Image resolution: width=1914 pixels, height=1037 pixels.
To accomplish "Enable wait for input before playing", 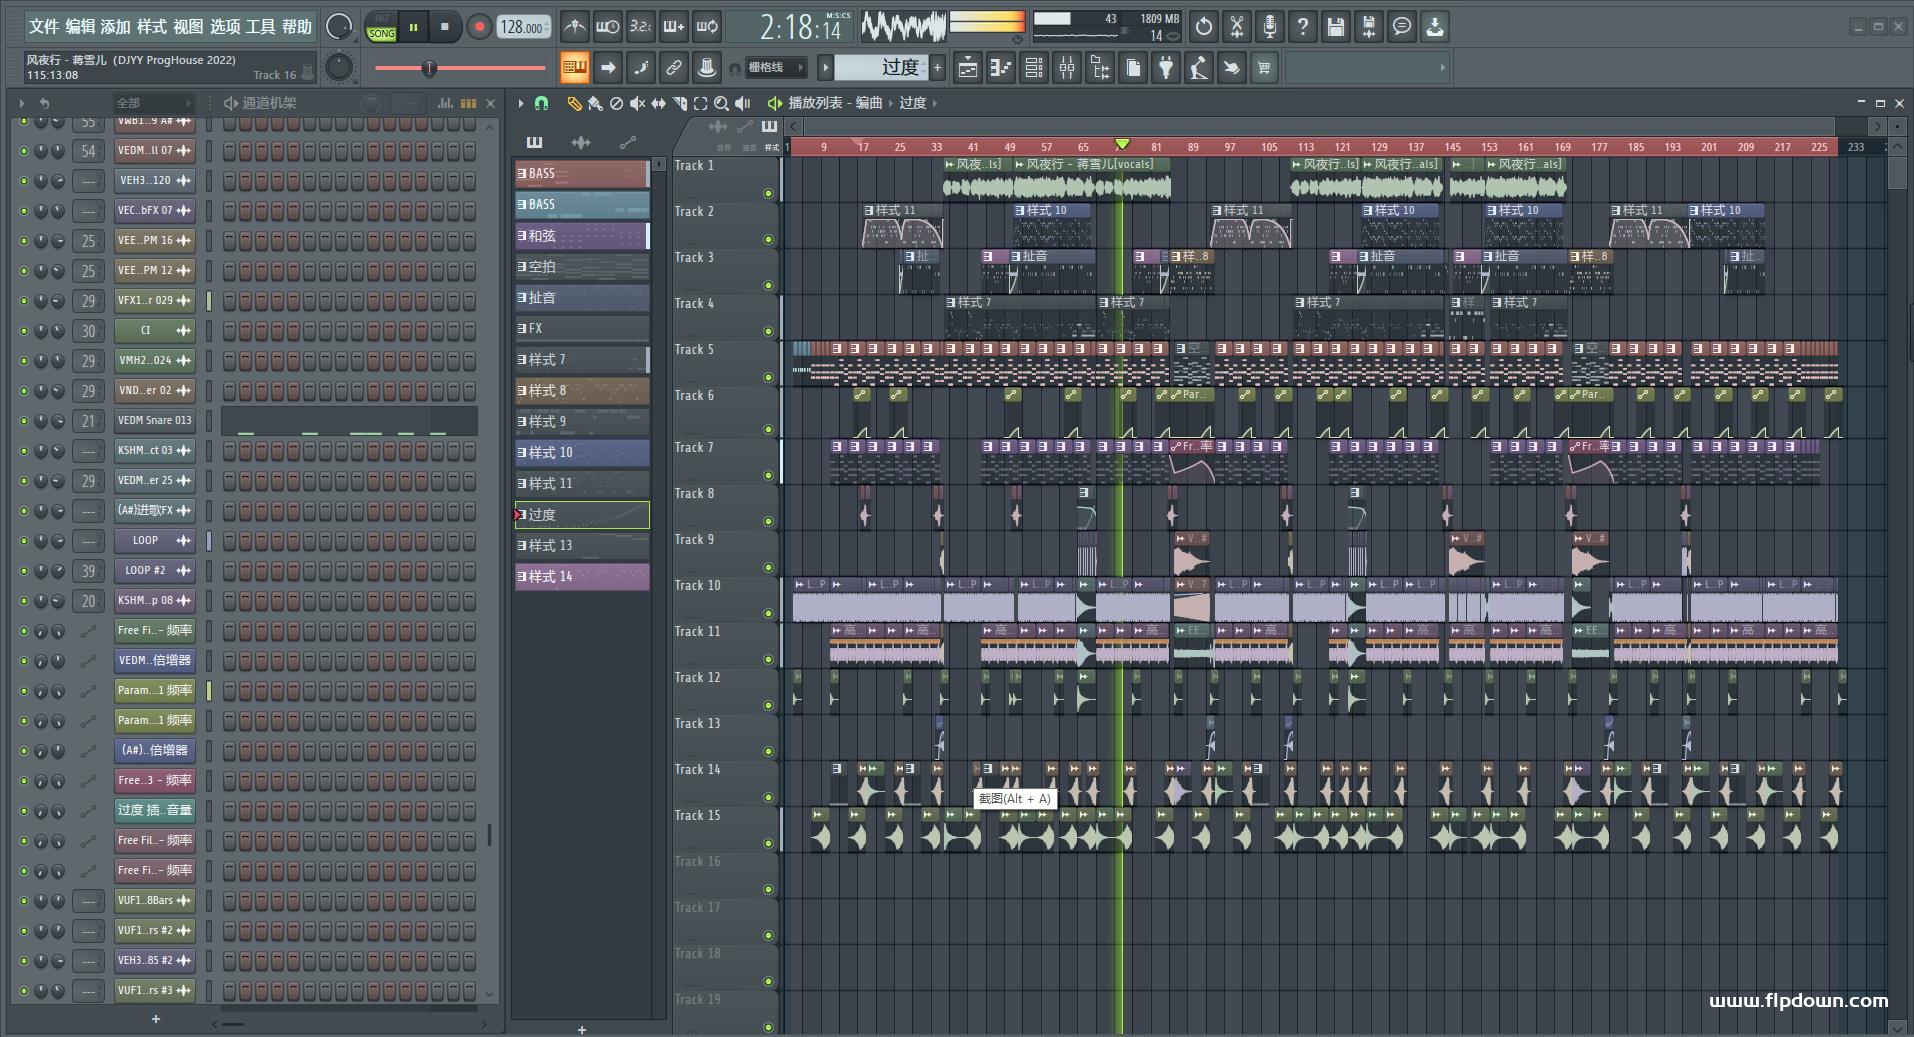I will pyautogui.click(x=607, y=27).
